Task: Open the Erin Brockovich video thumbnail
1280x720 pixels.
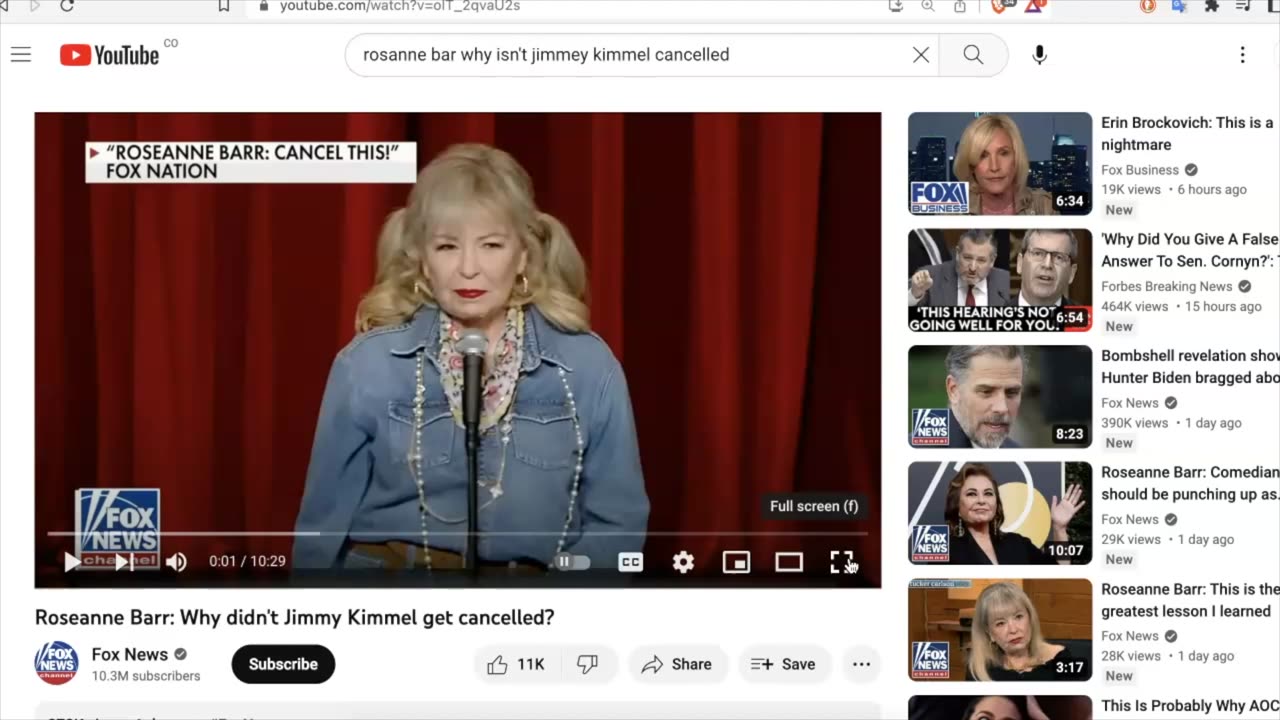Action: [1000, 163]
